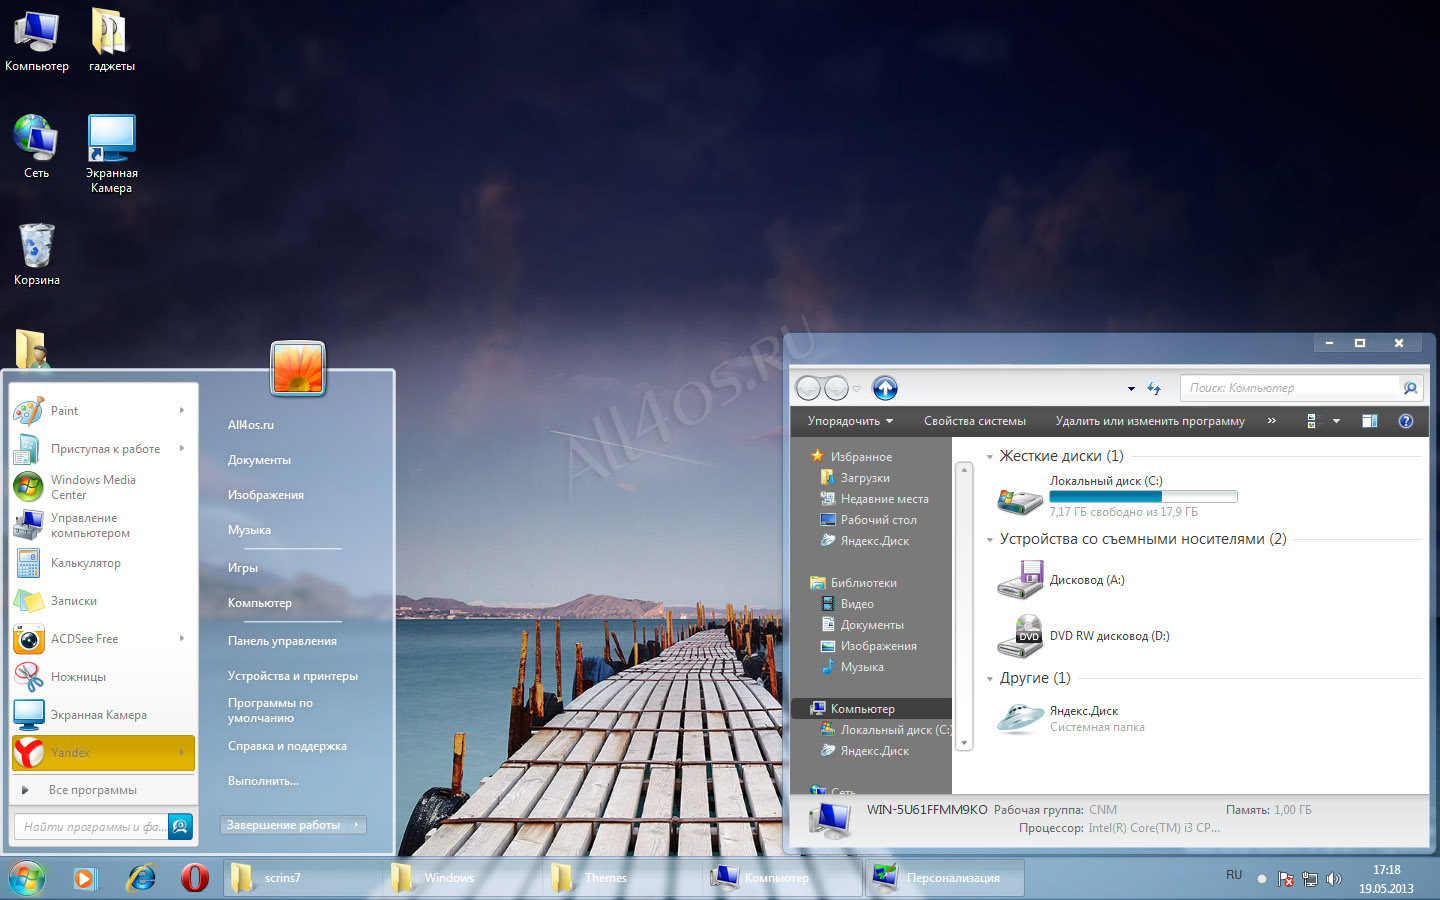Screen dimensions: 1440x900
Task: Expand ACDSee Free jump list arrow
Action: tap(182, 638)
